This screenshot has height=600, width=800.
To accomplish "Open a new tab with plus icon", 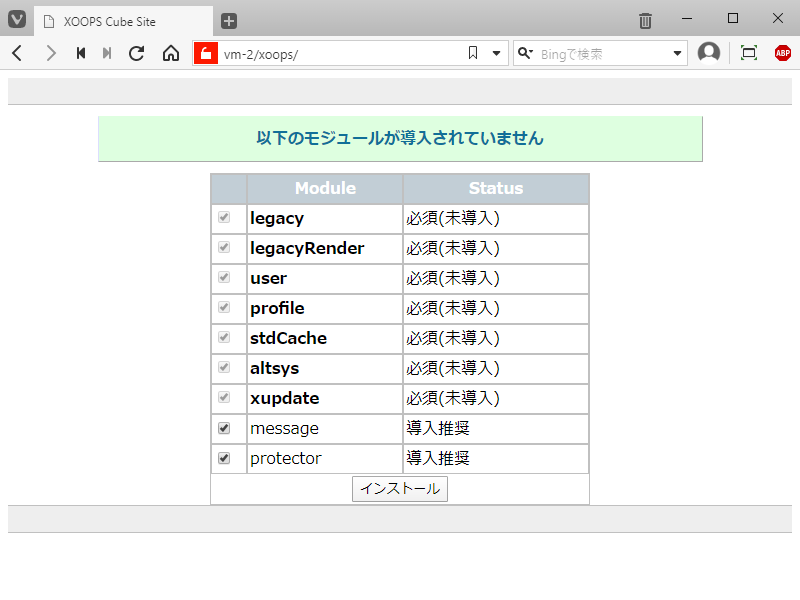I will click(229, 21).
